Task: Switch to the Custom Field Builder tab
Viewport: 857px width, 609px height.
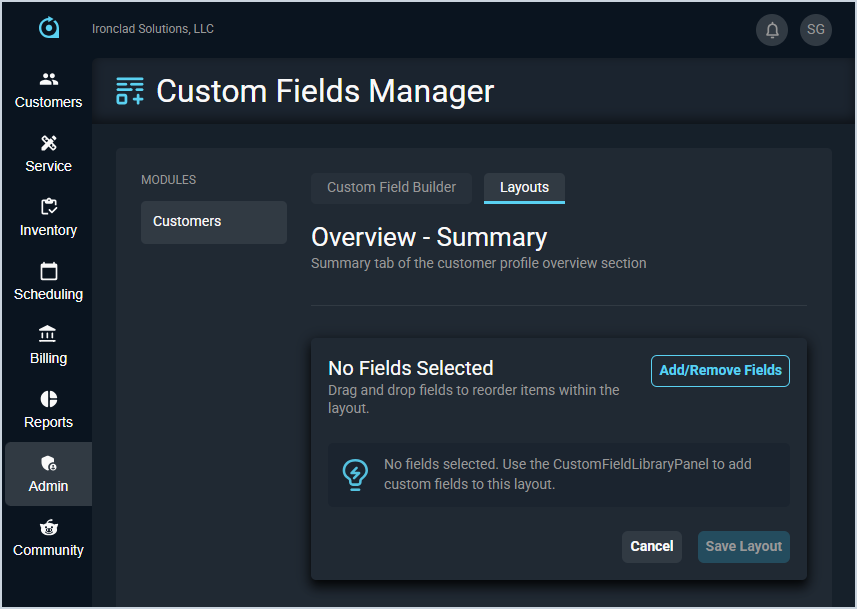Action: [x=391, y=187]
